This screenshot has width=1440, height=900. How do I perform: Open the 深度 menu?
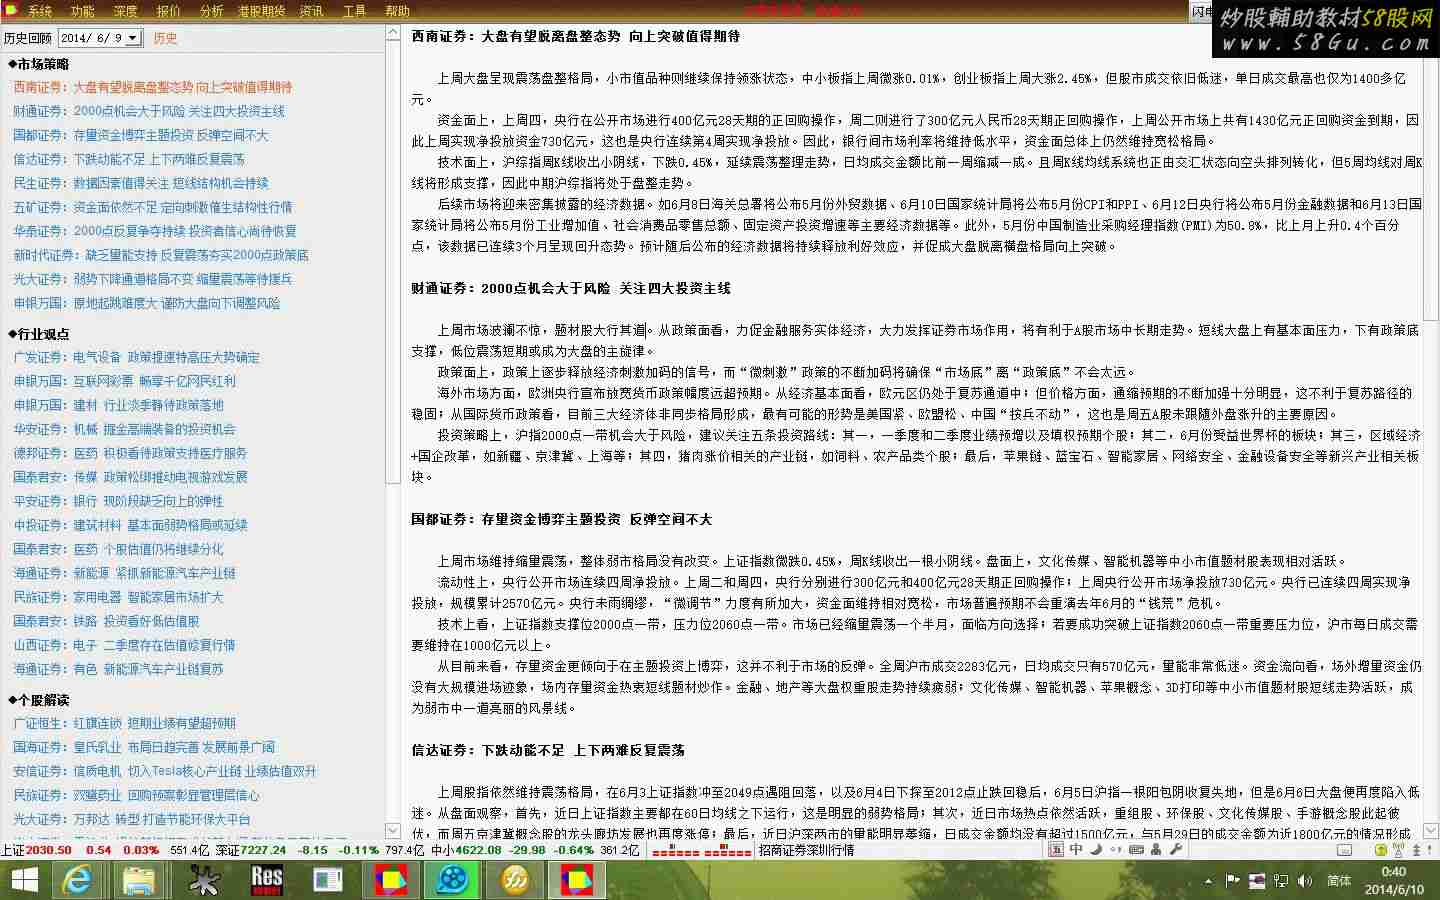point(125,11)
